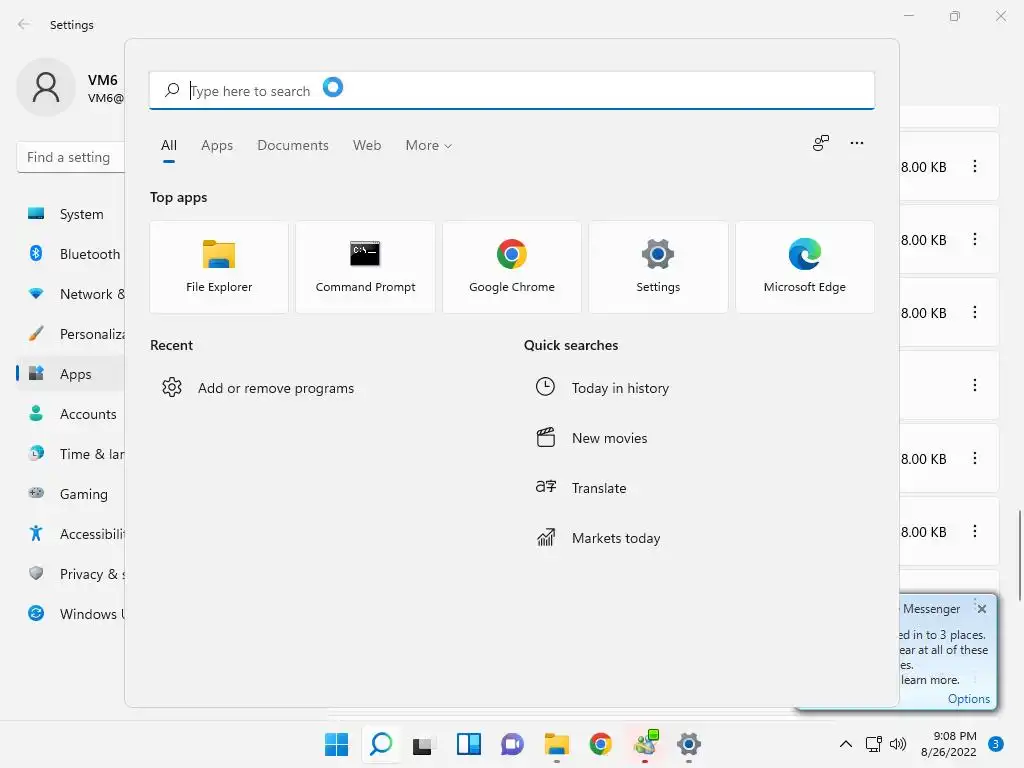Viewport: 1024px width, 768px height.
Task: Open the Chrome taskbar icon
Action: coord(600,744)
